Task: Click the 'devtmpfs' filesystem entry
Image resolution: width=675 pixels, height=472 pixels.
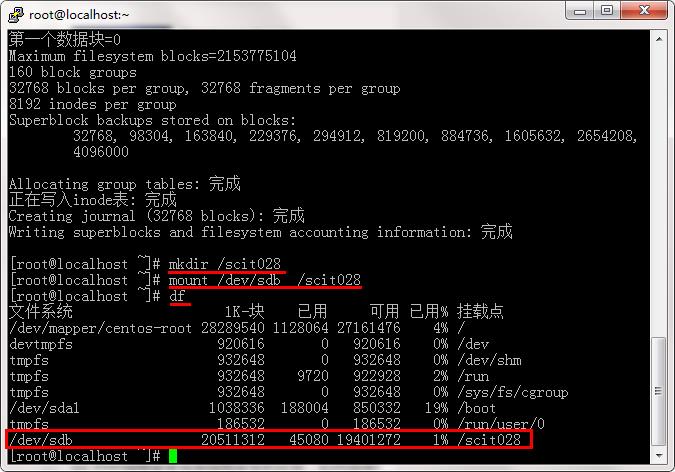Action: point(41,344)
